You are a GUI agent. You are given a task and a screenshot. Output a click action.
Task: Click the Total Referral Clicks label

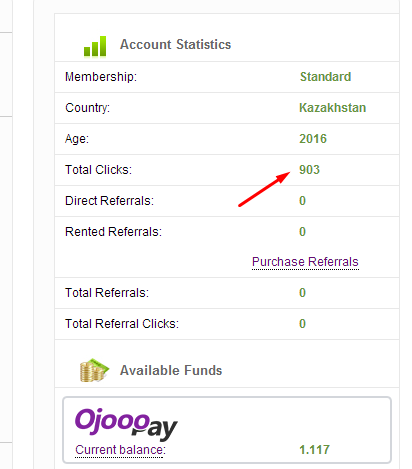pyautogui.click(x=122, y=324)
